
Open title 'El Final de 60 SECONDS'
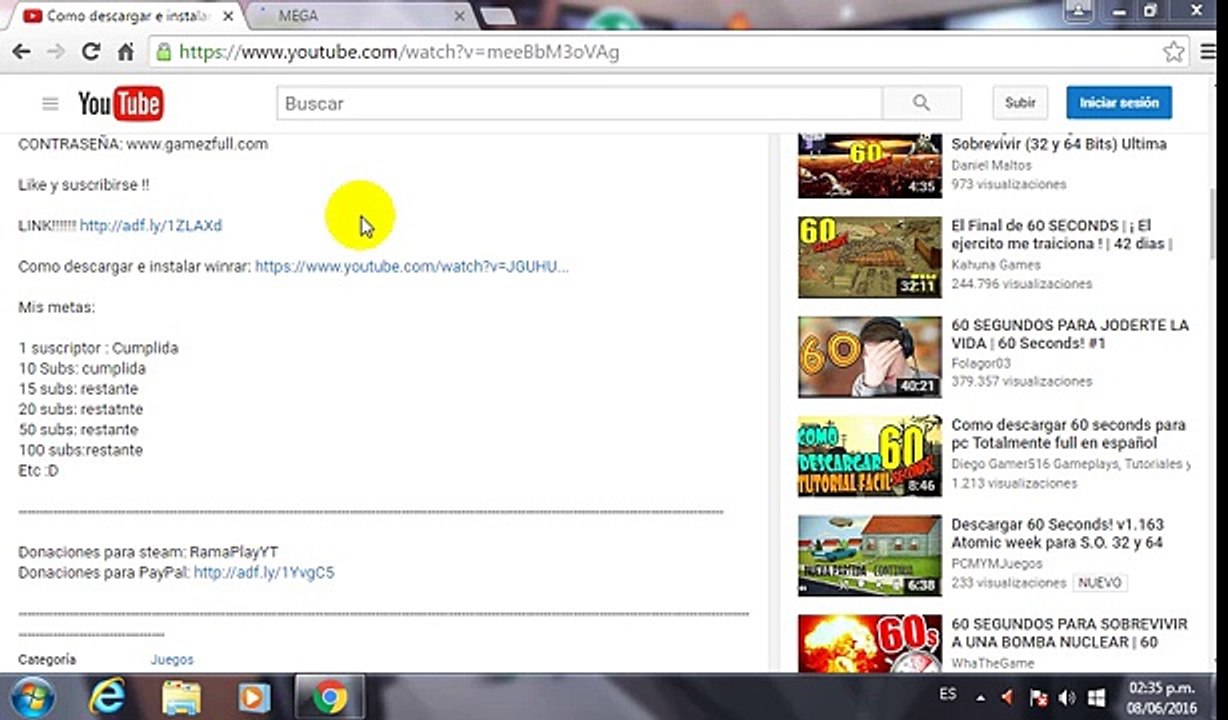[1061, 235]
